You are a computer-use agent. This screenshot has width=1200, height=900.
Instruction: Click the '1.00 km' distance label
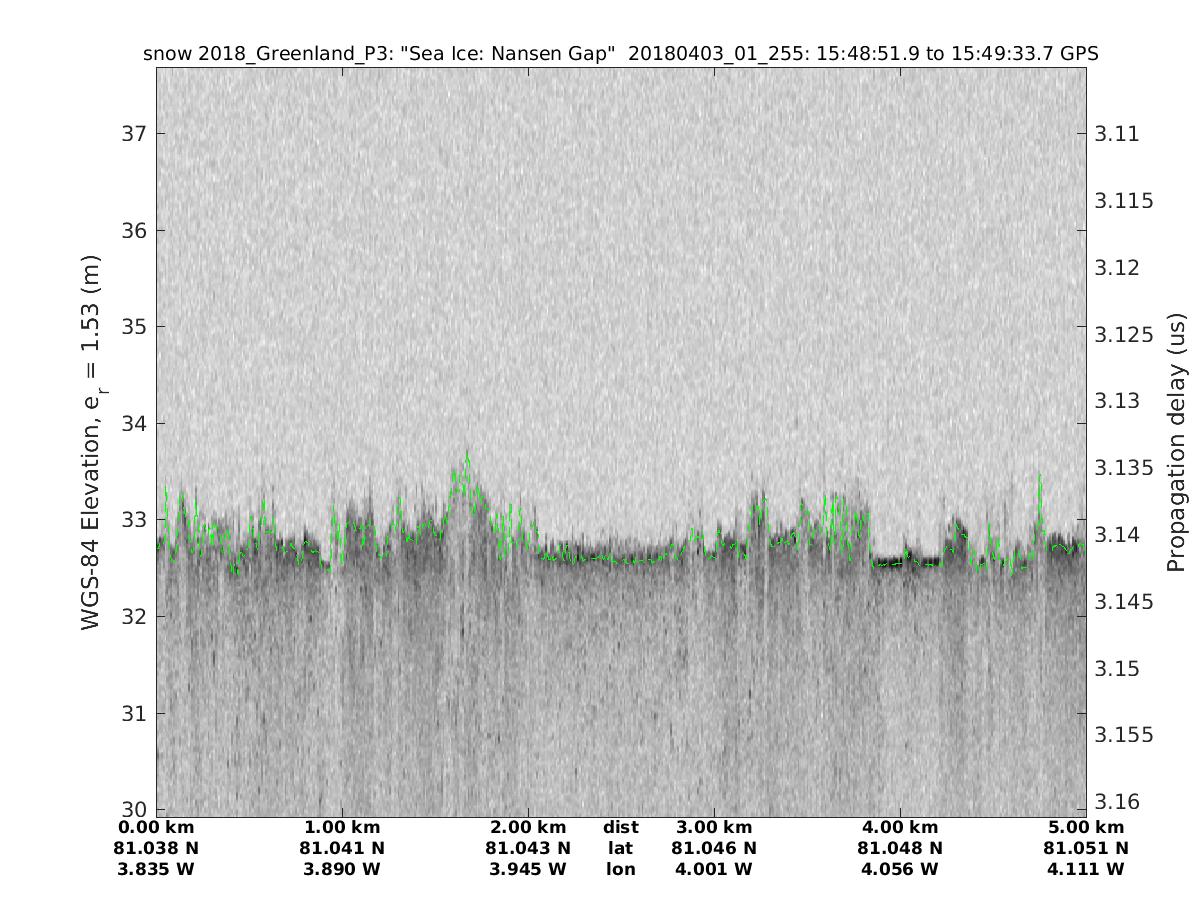pyautogui.click(x=342, y=828)
